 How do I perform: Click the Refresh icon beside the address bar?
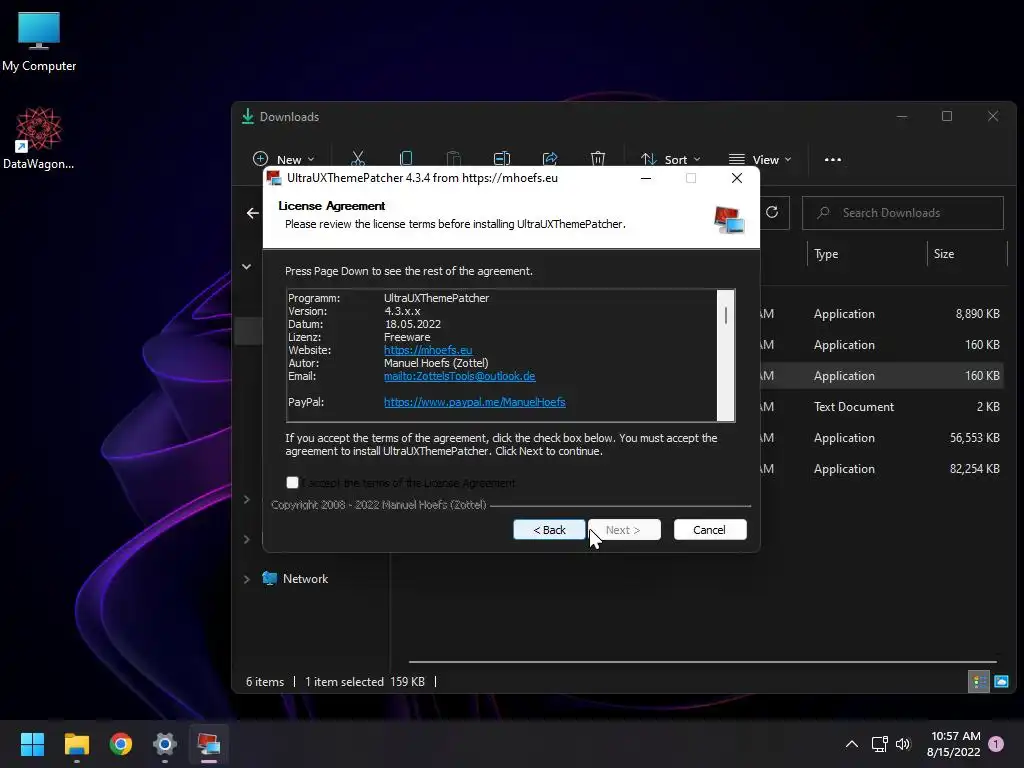click(x=772, y=212)
